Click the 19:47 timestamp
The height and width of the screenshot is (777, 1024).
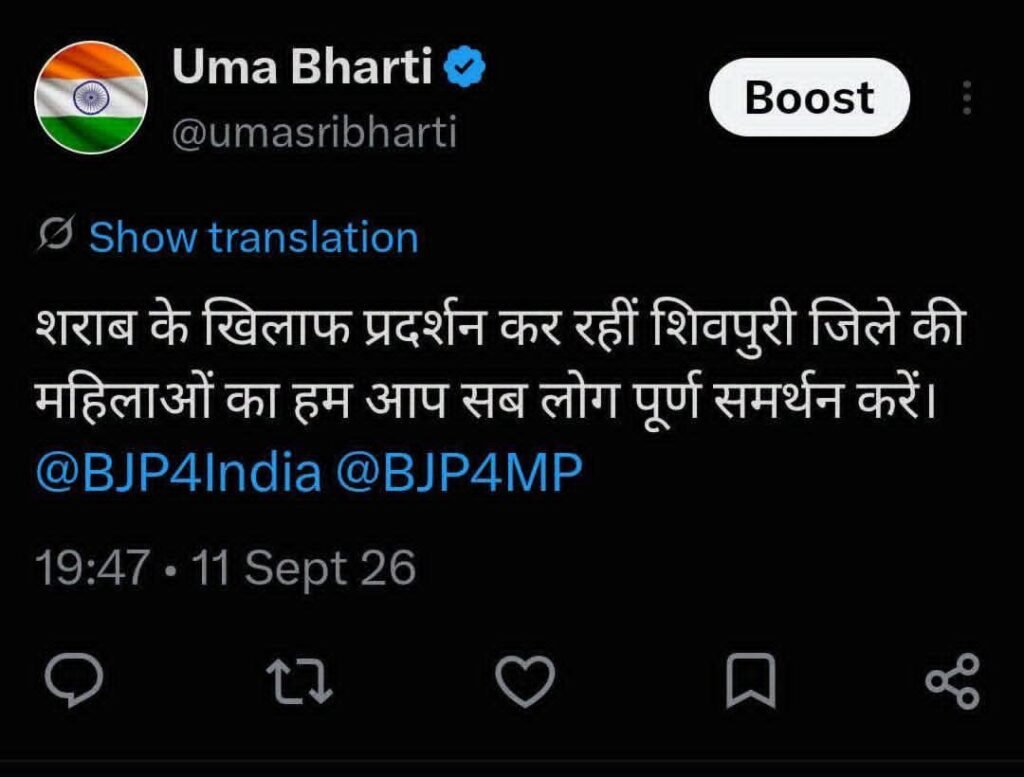(x=92, y=567)
